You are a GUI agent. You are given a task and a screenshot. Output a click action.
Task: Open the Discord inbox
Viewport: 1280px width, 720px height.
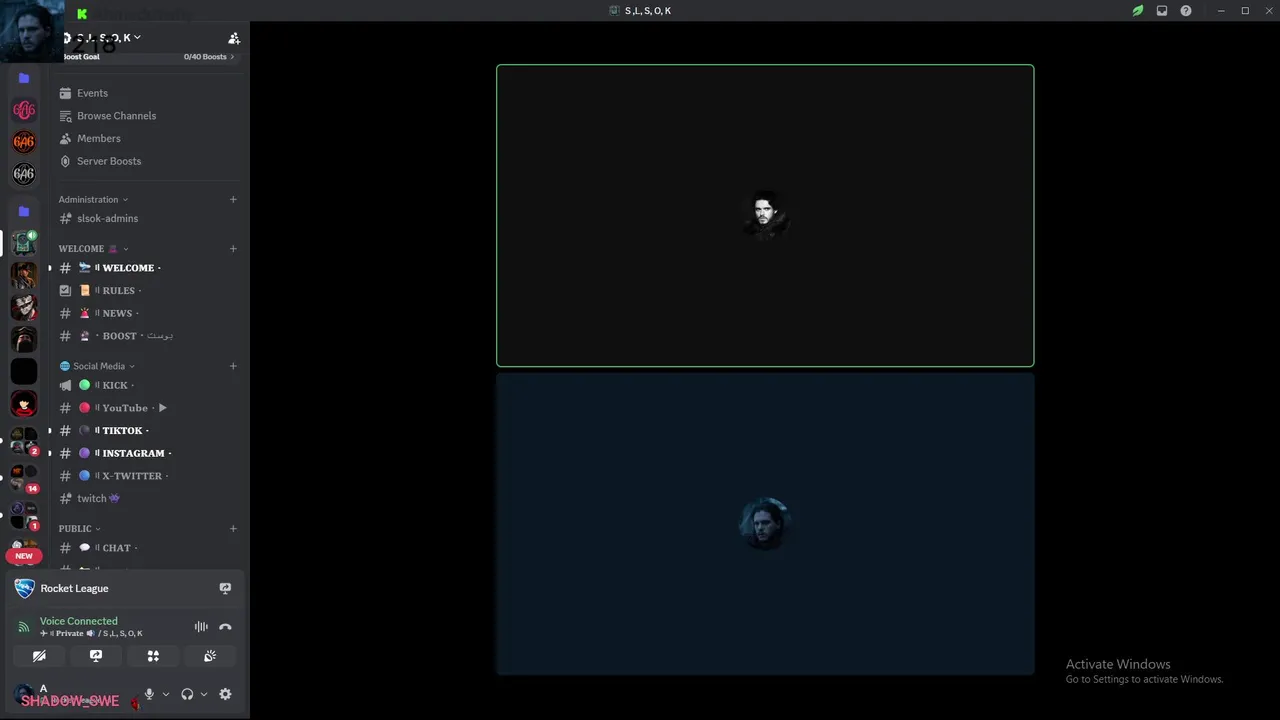pyautogui.click(x=1162, y=11)
